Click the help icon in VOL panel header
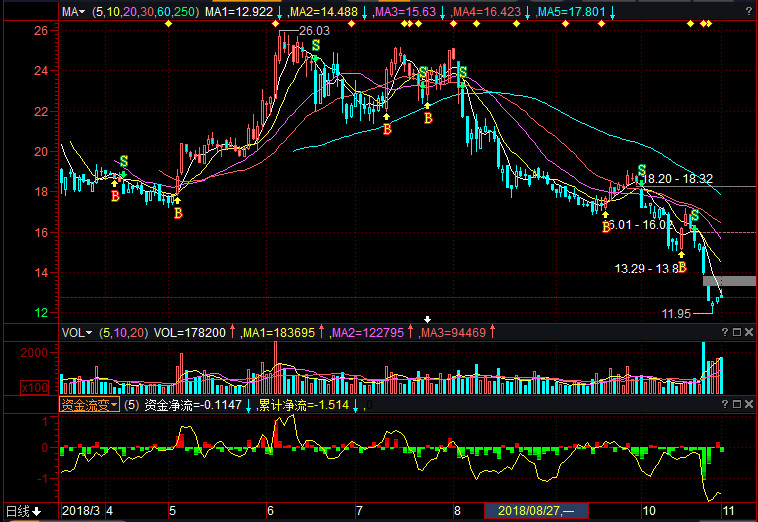Screen dimensions: 758x522 coord(722,332)
